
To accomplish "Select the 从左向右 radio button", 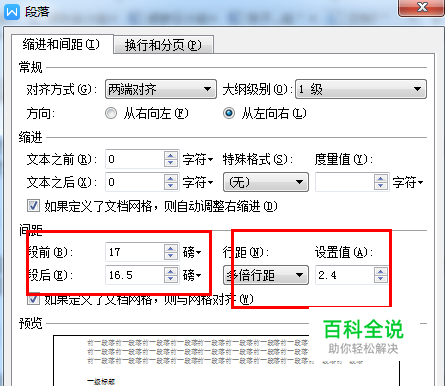I will click(x=229, y=113).
